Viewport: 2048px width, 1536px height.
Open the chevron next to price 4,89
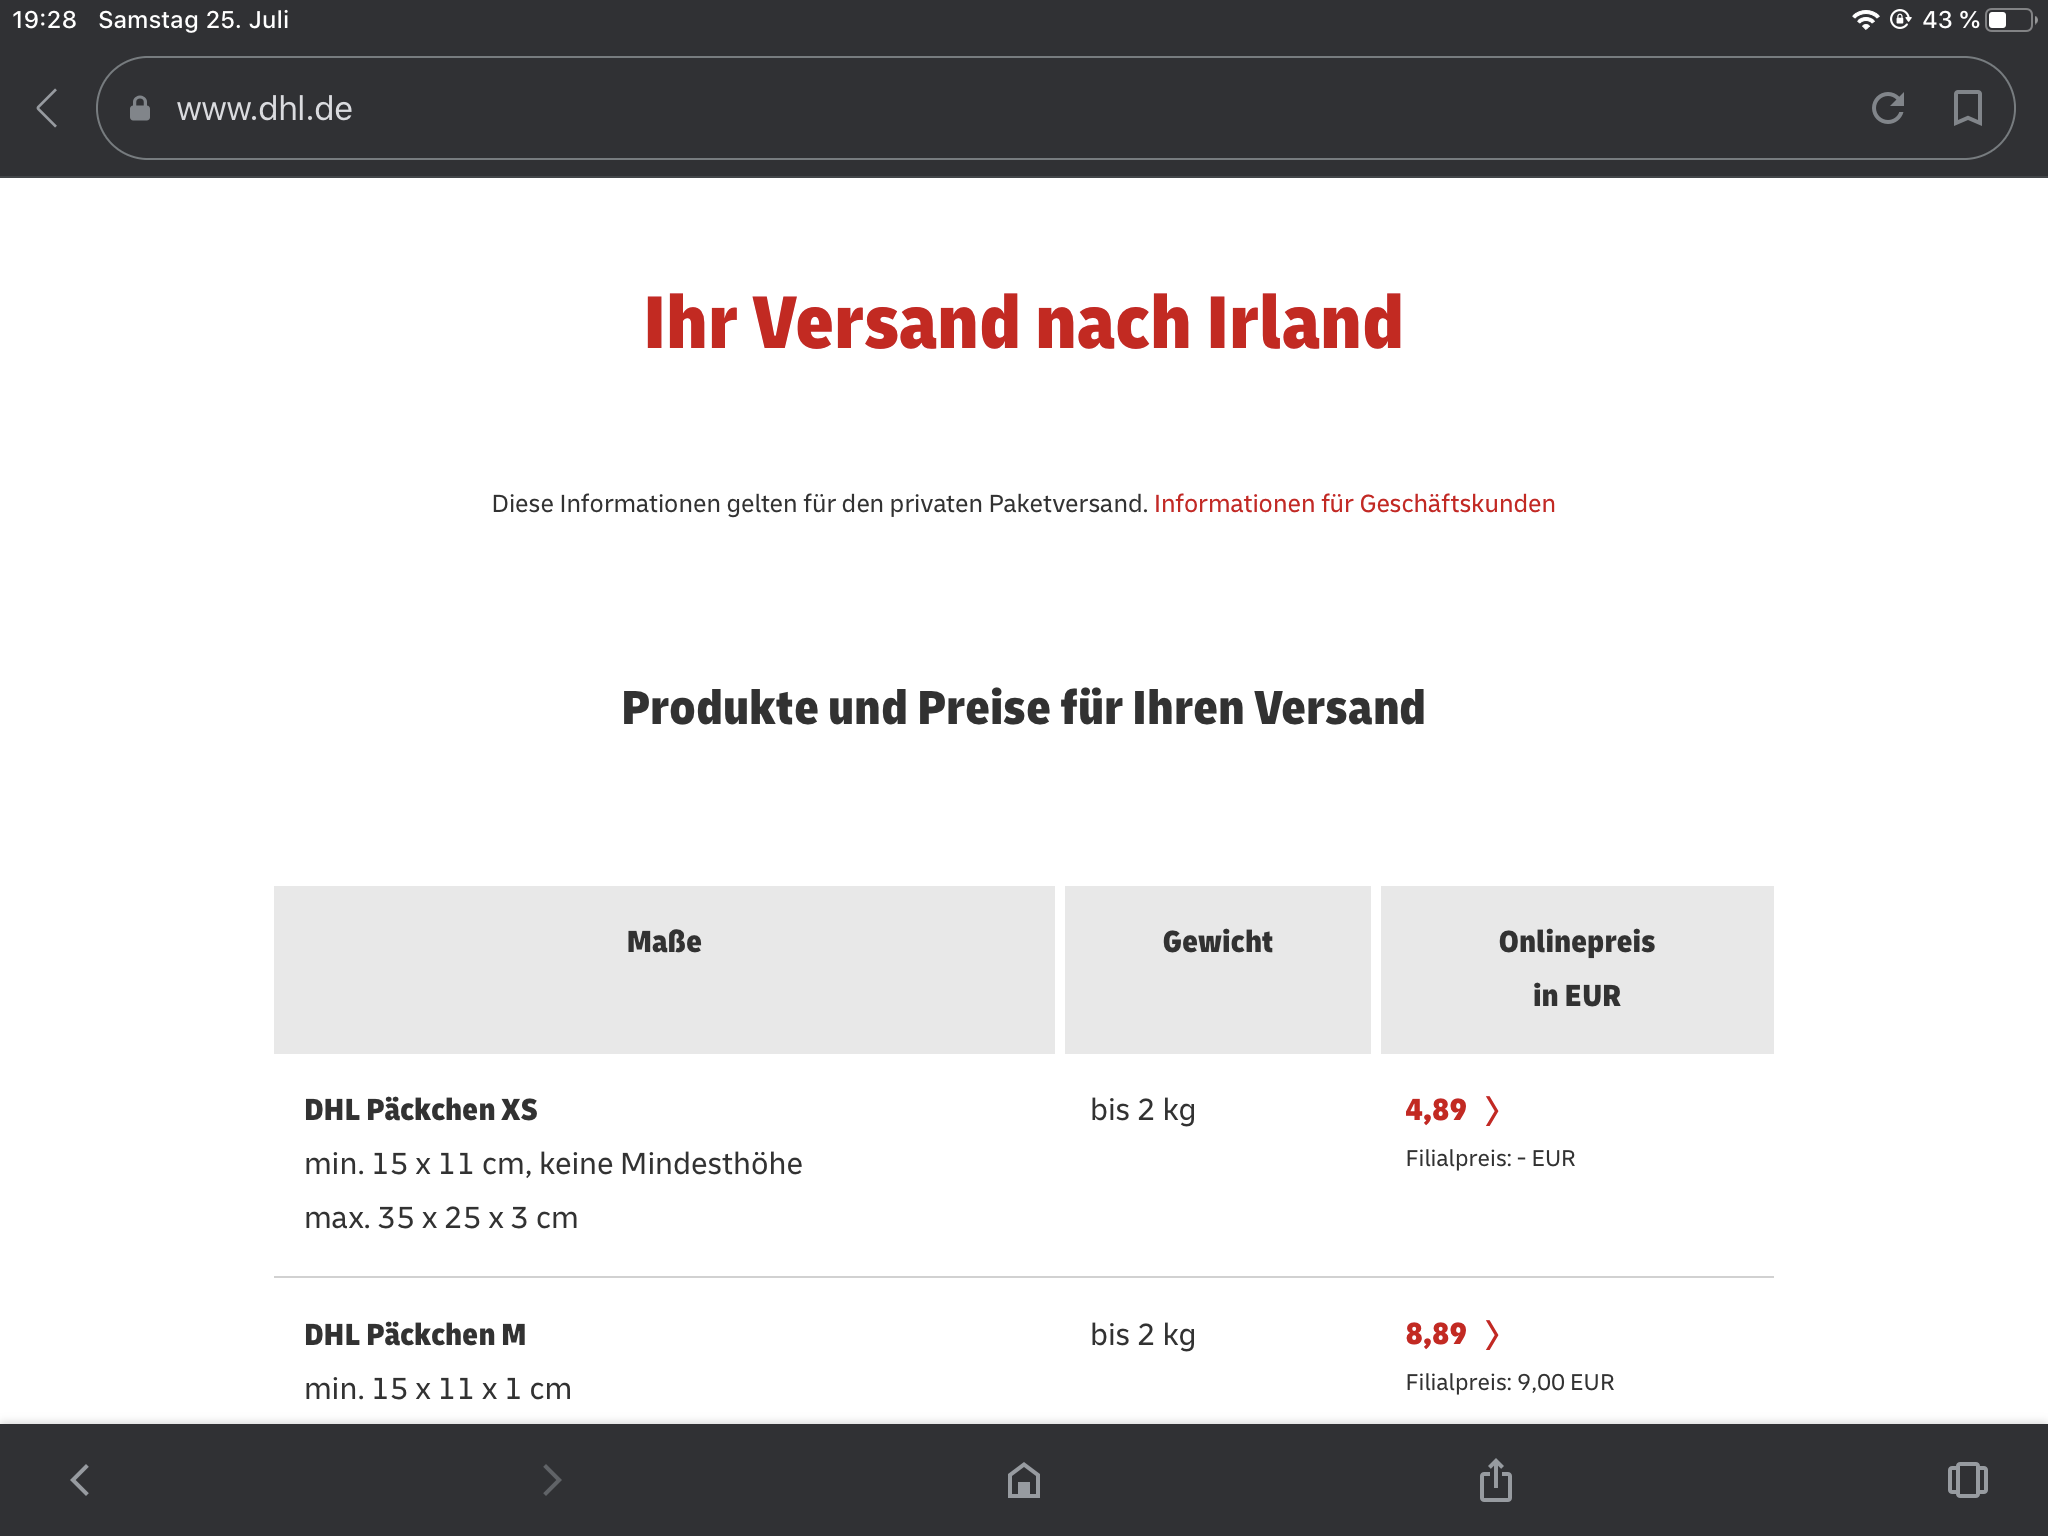click(1492, 1110)
